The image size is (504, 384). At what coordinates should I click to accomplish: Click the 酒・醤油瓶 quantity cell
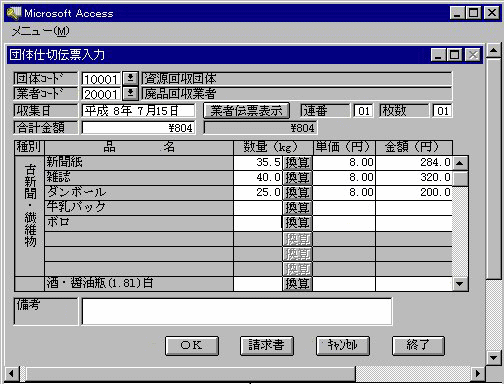(258, 284)
